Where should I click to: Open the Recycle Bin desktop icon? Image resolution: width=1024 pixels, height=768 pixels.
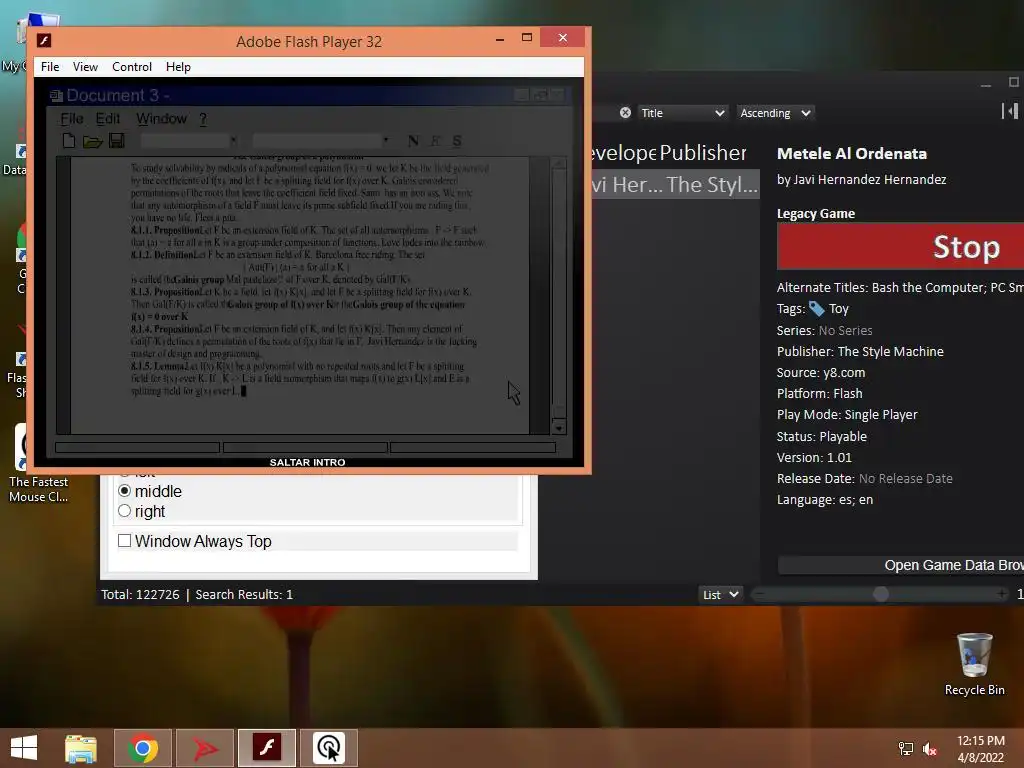[974, 664]
